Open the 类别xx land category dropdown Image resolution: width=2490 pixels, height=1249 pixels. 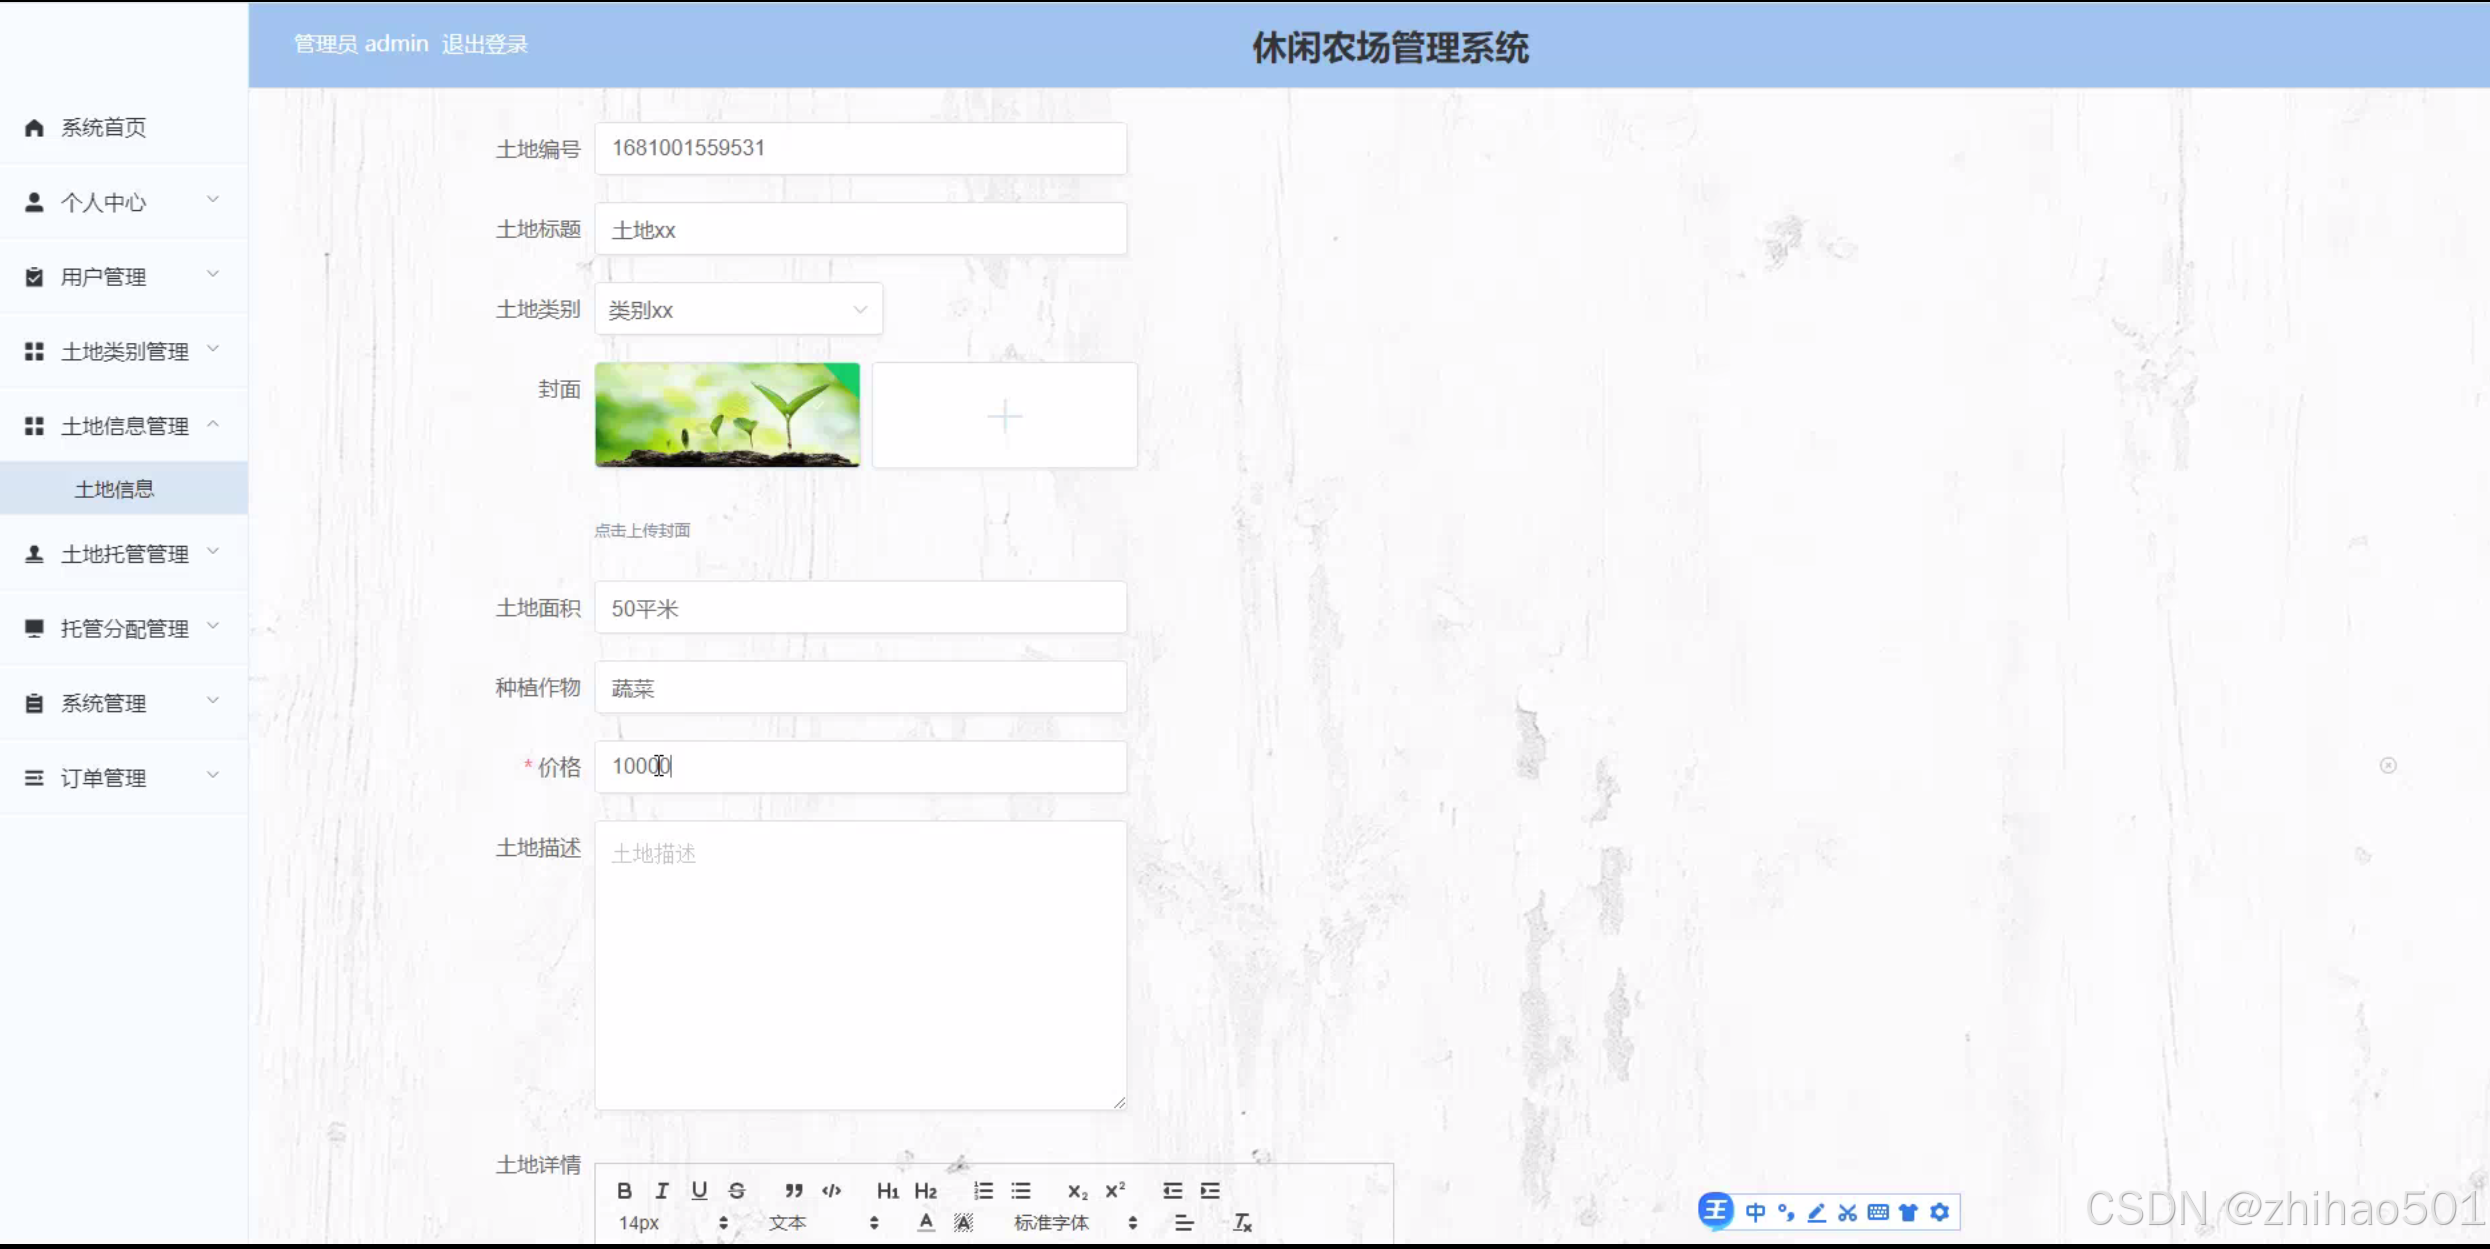coord(738,310)
